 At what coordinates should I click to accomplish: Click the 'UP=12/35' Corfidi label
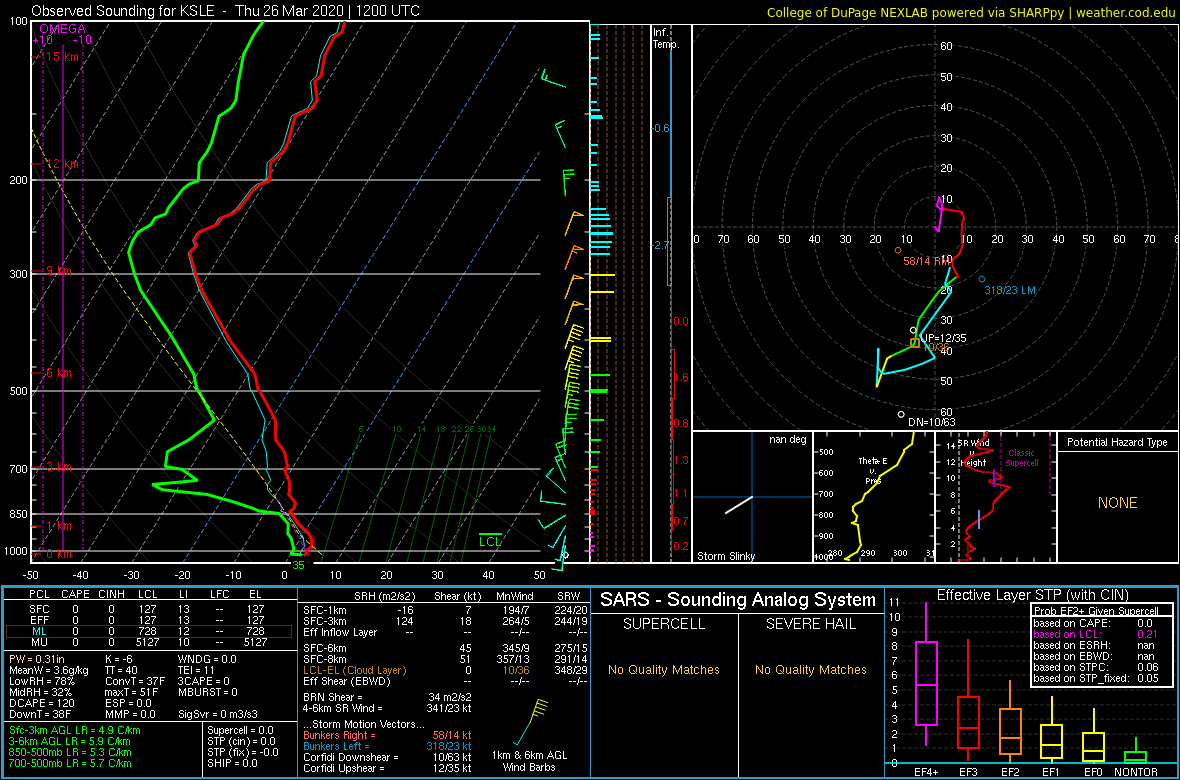click(942, 338)
